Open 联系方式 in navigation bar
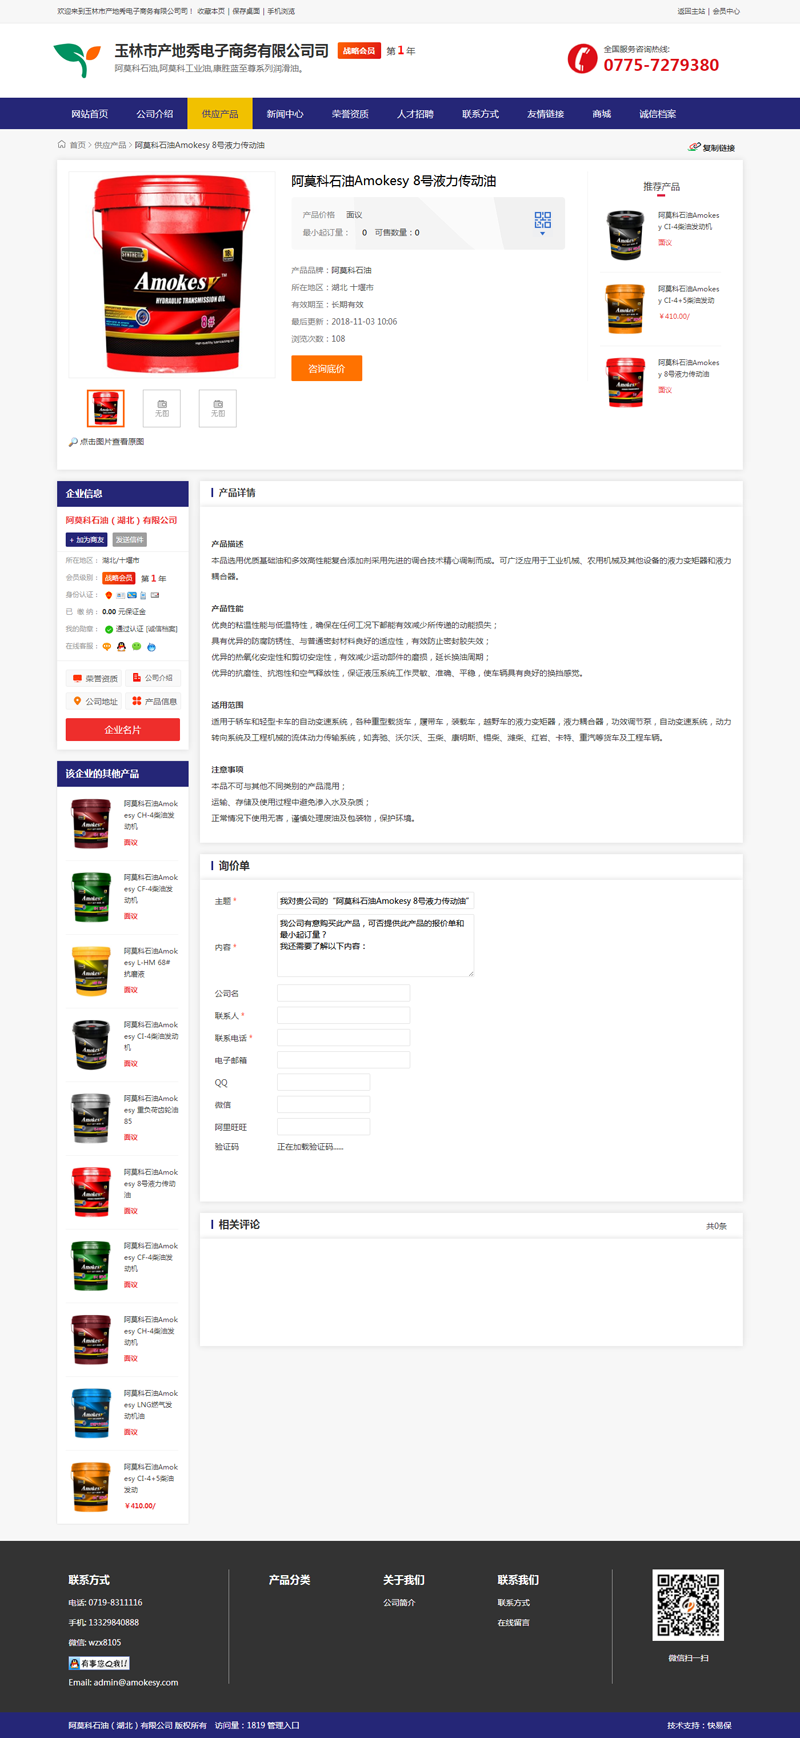800x1738 pixels. (x=480, y=114)
